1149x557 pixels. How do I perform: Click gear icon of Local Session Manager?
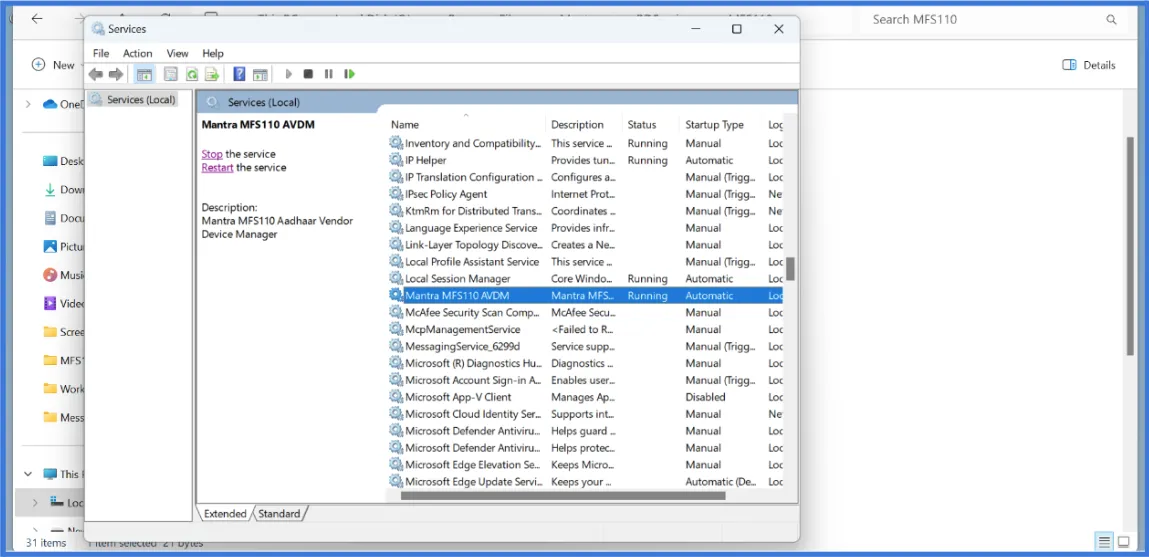pyautogui.click(x=396, y=278)
